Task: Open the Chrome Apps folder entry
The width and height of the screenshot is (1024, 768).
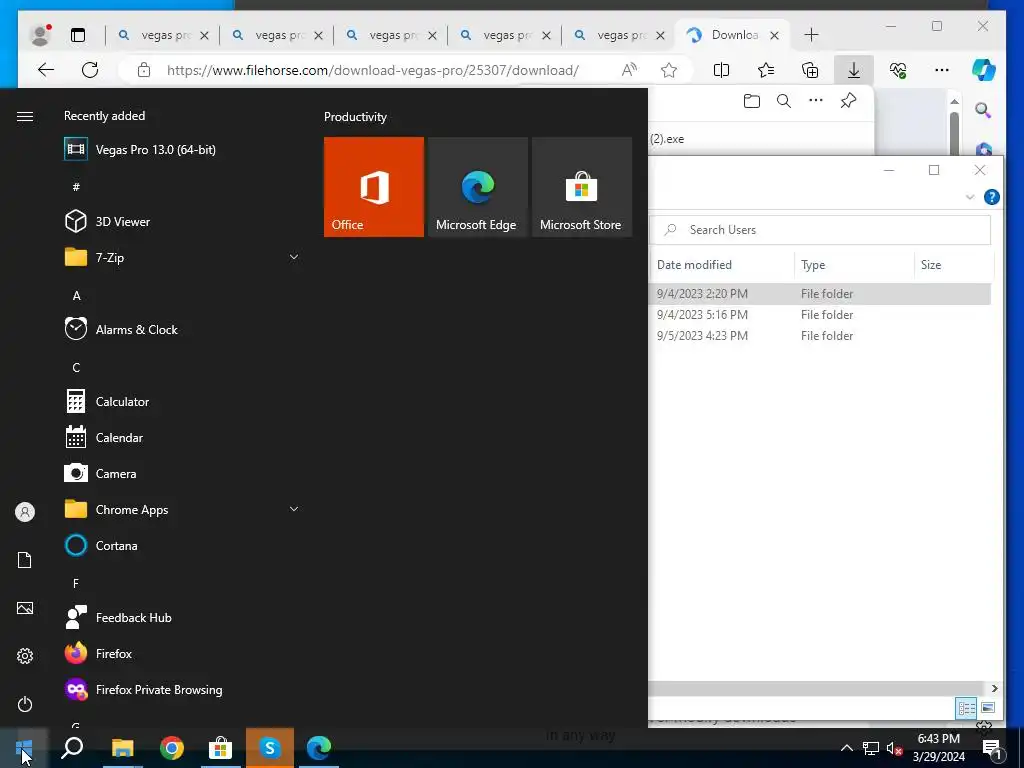Action: [x=180, y=509]
